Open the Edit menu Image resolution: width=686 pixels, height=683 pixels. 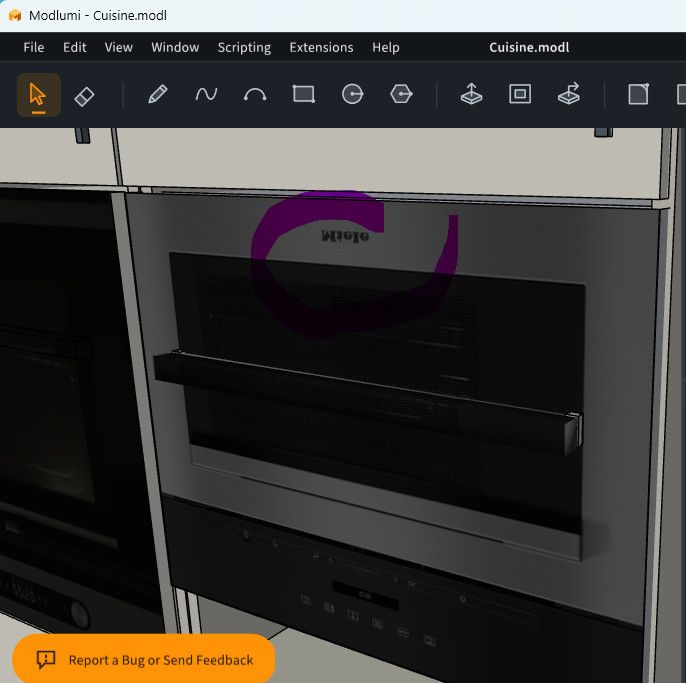74,47
